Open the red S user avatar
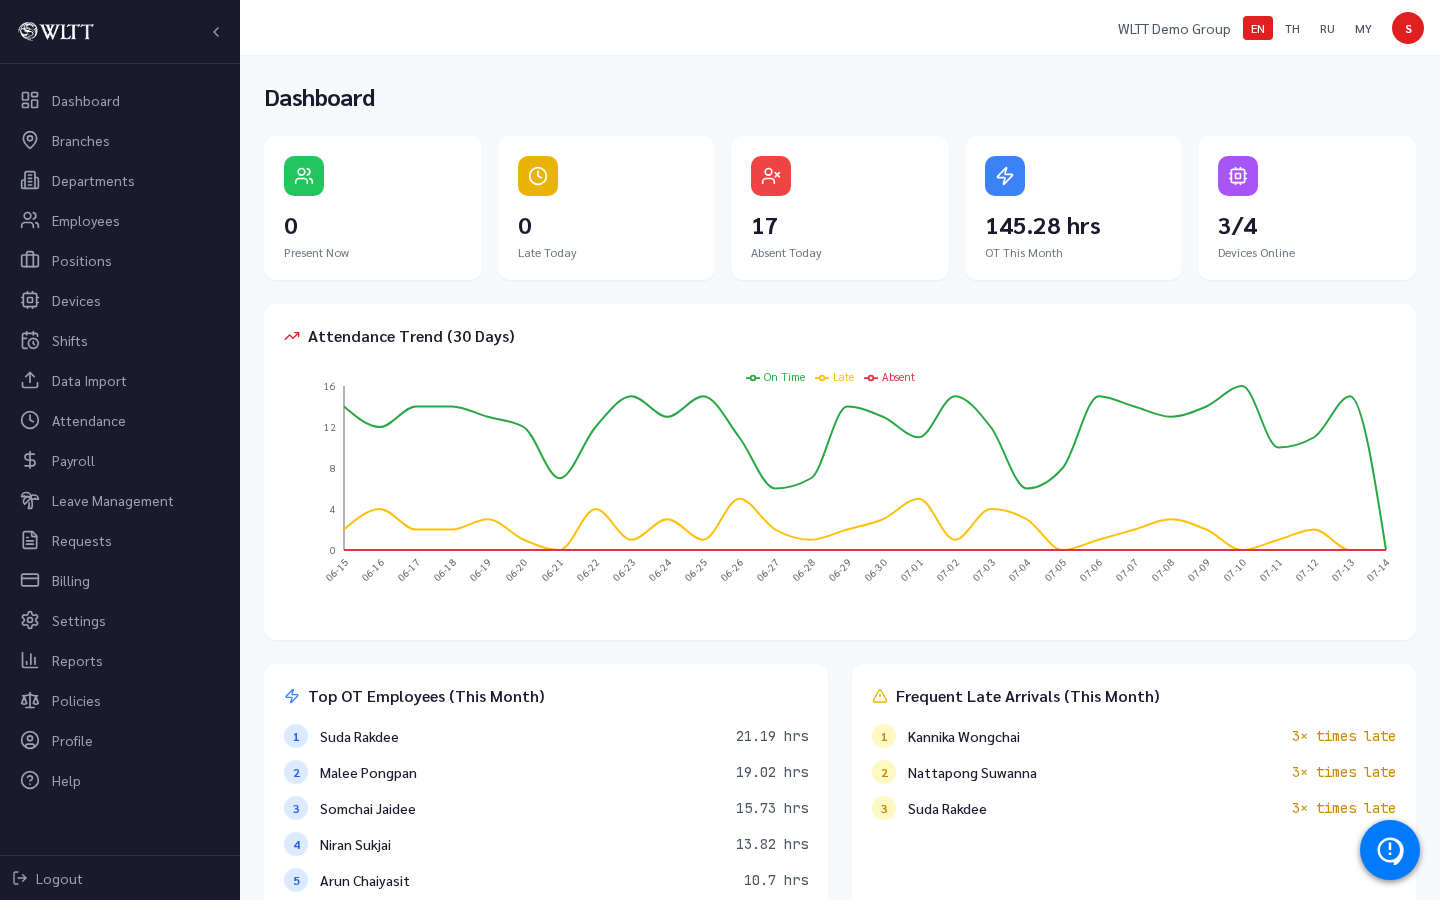1440x900 pixels. [1408, 28]
